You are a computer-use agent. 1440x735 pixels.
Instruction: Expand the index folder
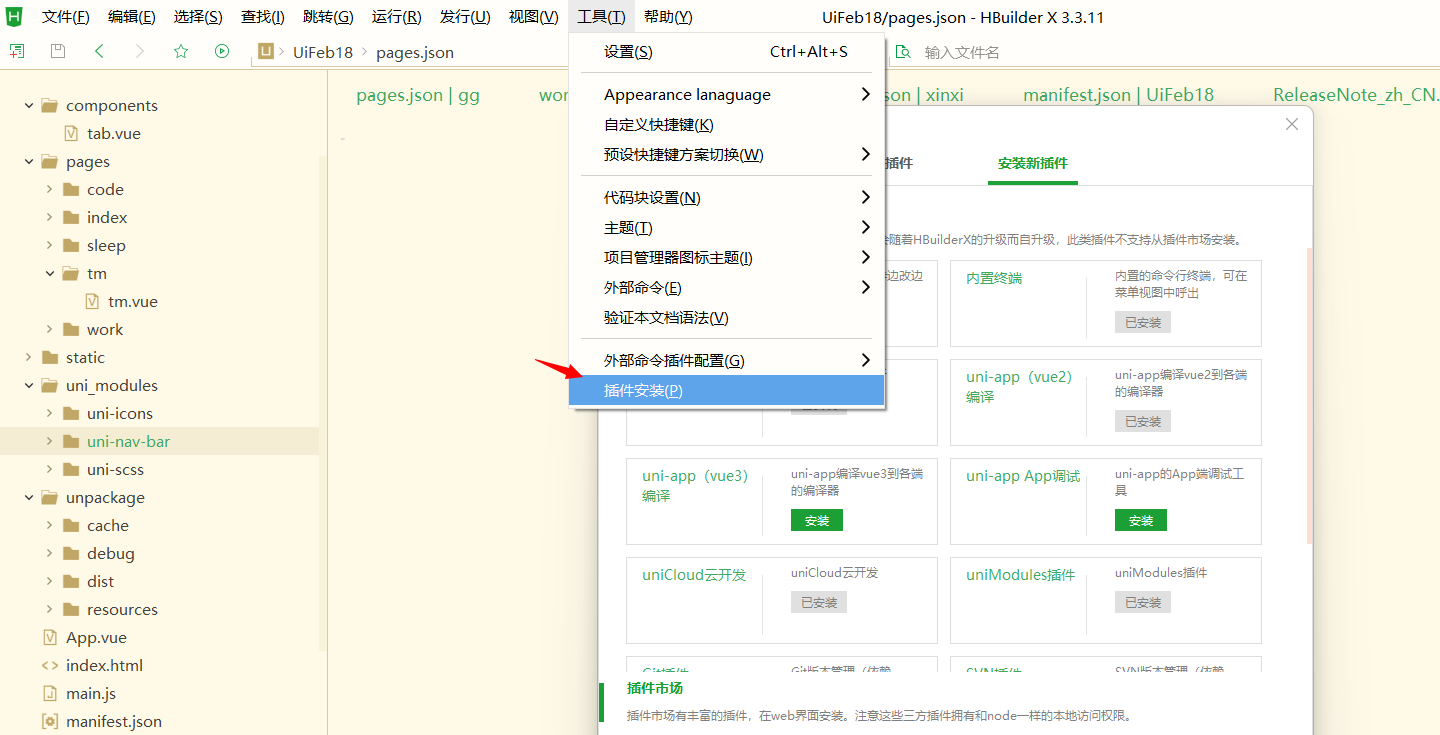49,217
